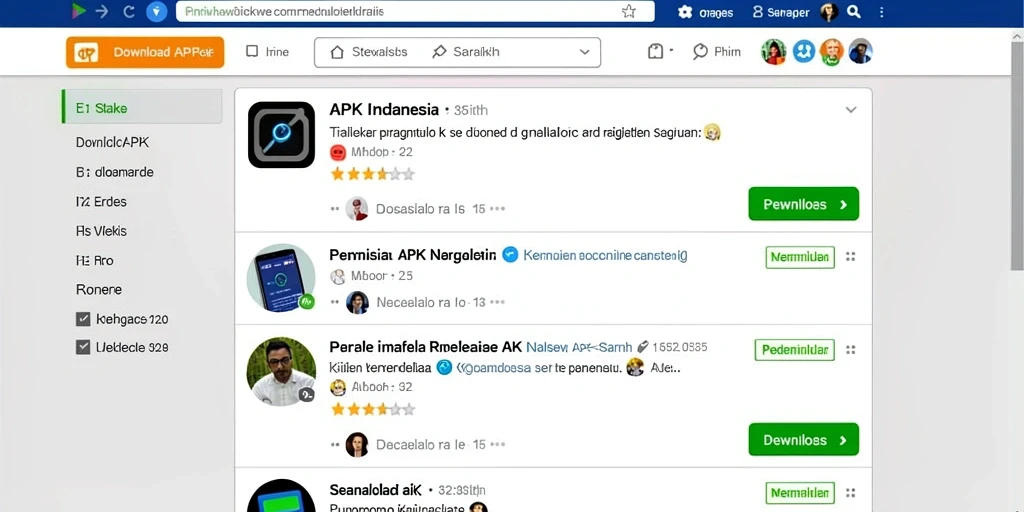This screenshot has height=512, width=1024.
Task: Click the orange-haired avatar in toolbar
Action: [x=832, y=52]
